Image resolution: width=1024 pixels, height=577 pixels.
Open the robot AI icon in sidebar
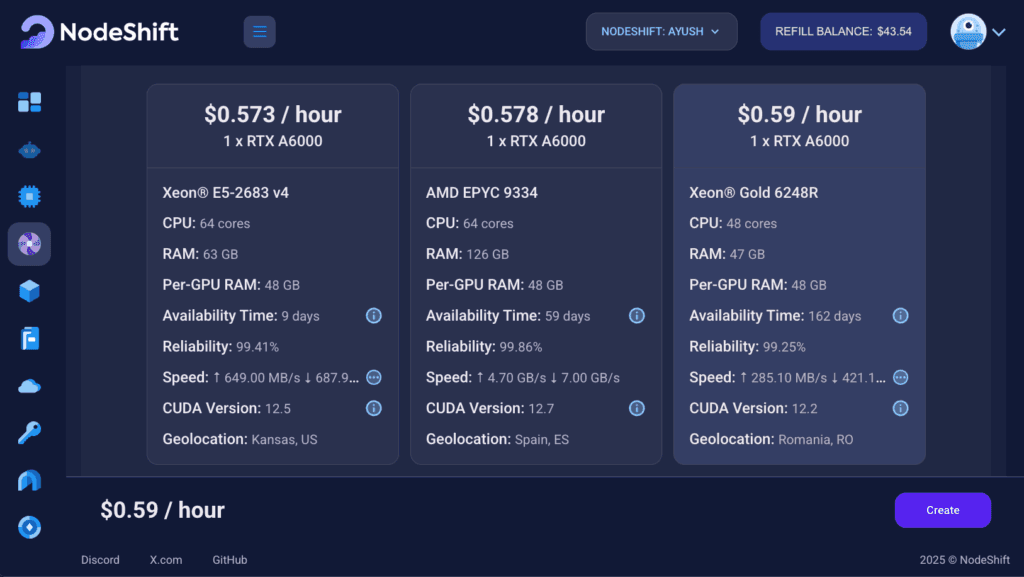point(29,150)
